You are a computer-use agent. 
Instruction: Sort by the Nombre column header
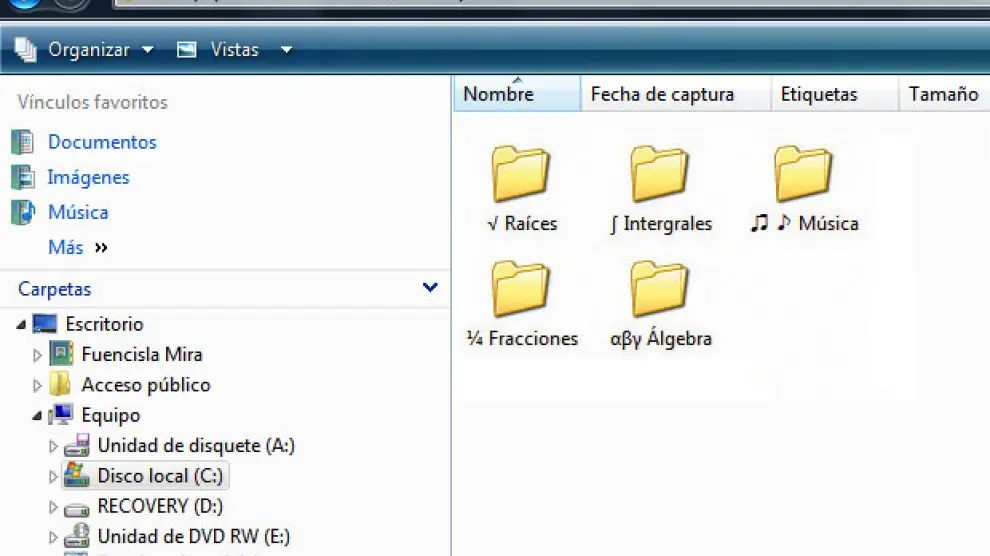(498, 95)
